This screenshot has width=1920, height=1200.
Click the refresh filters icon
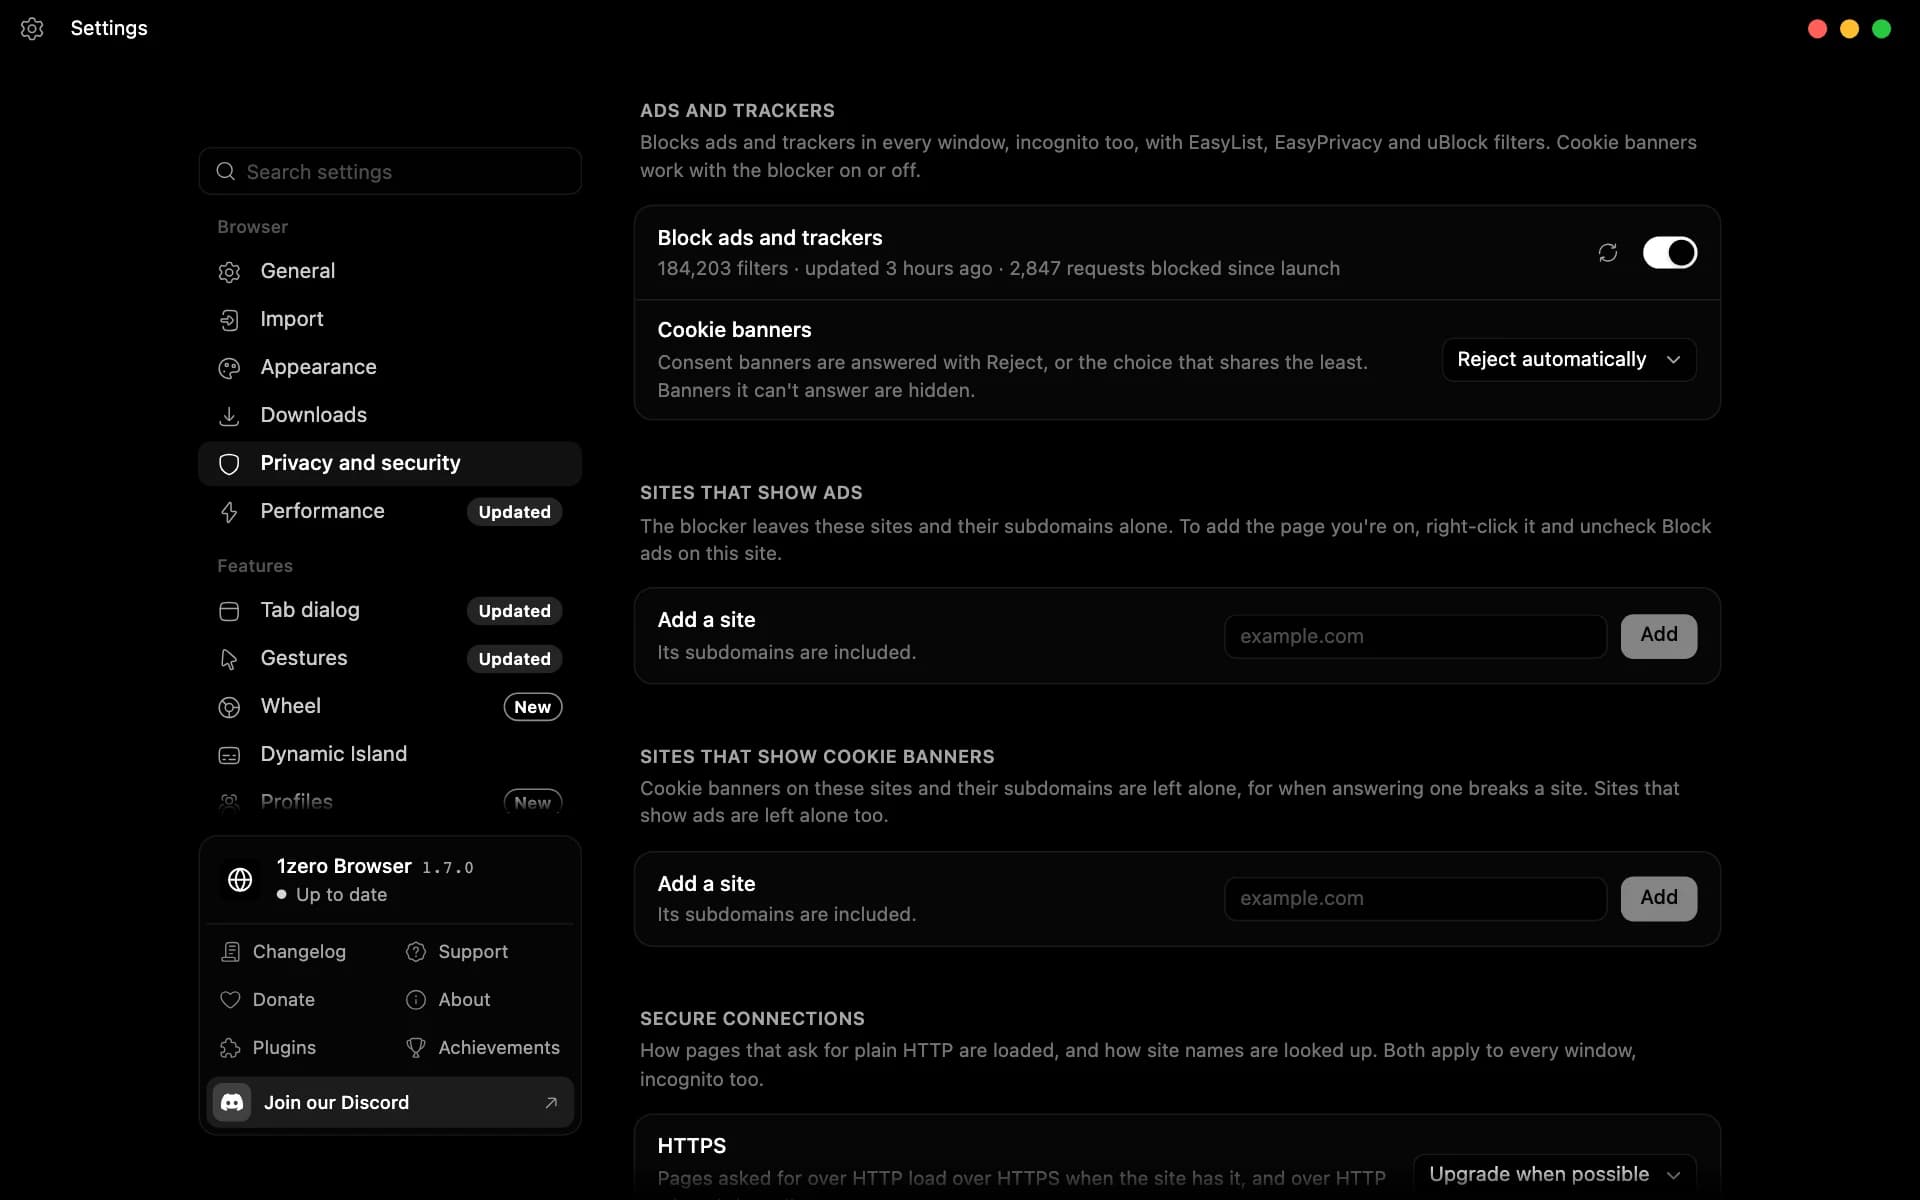[1607, 253]
